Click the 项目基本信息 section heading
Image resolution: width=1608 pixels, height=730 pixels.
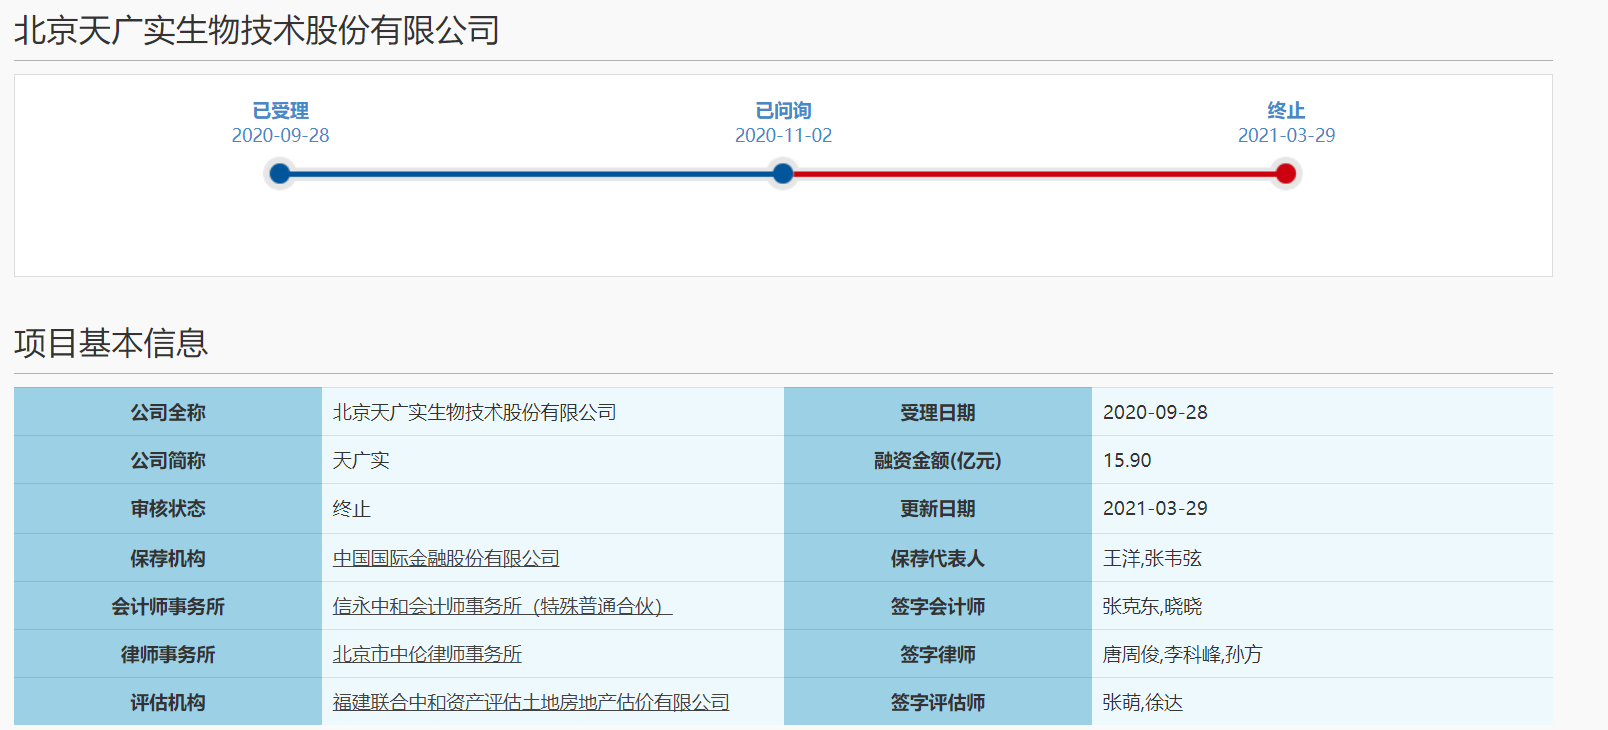[x=111, y=343]
